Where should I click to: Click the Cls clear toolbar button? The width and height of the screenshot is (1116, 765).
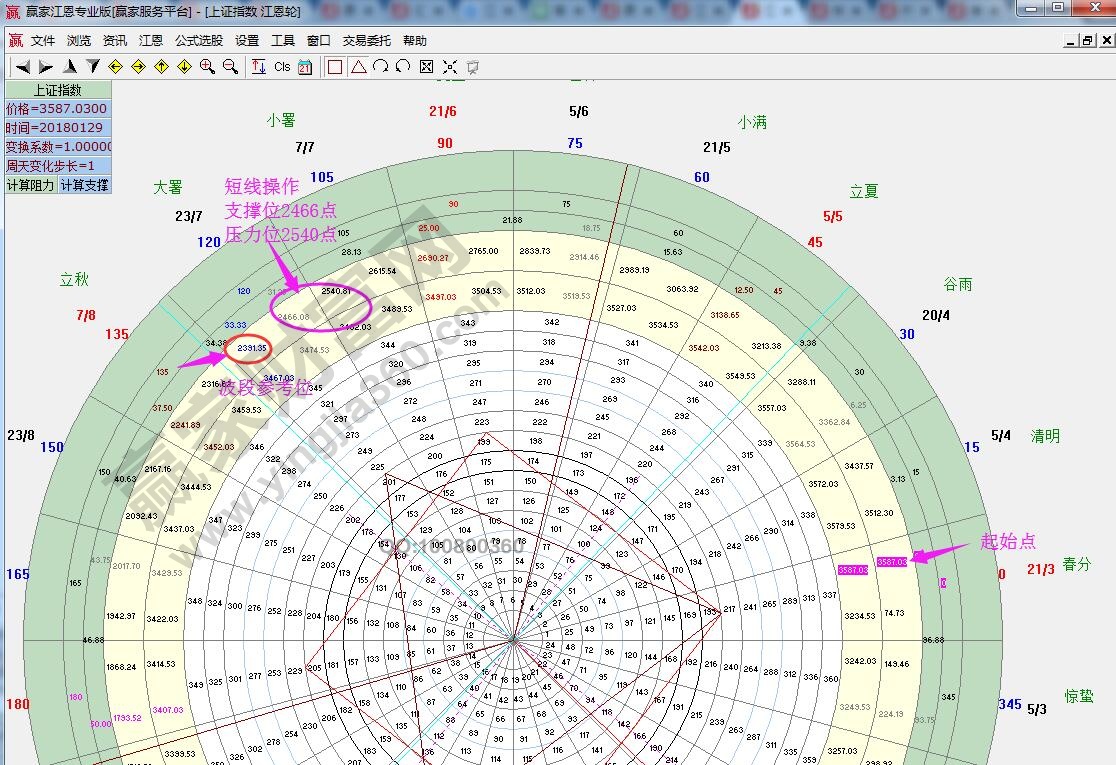tap(282, 67)
